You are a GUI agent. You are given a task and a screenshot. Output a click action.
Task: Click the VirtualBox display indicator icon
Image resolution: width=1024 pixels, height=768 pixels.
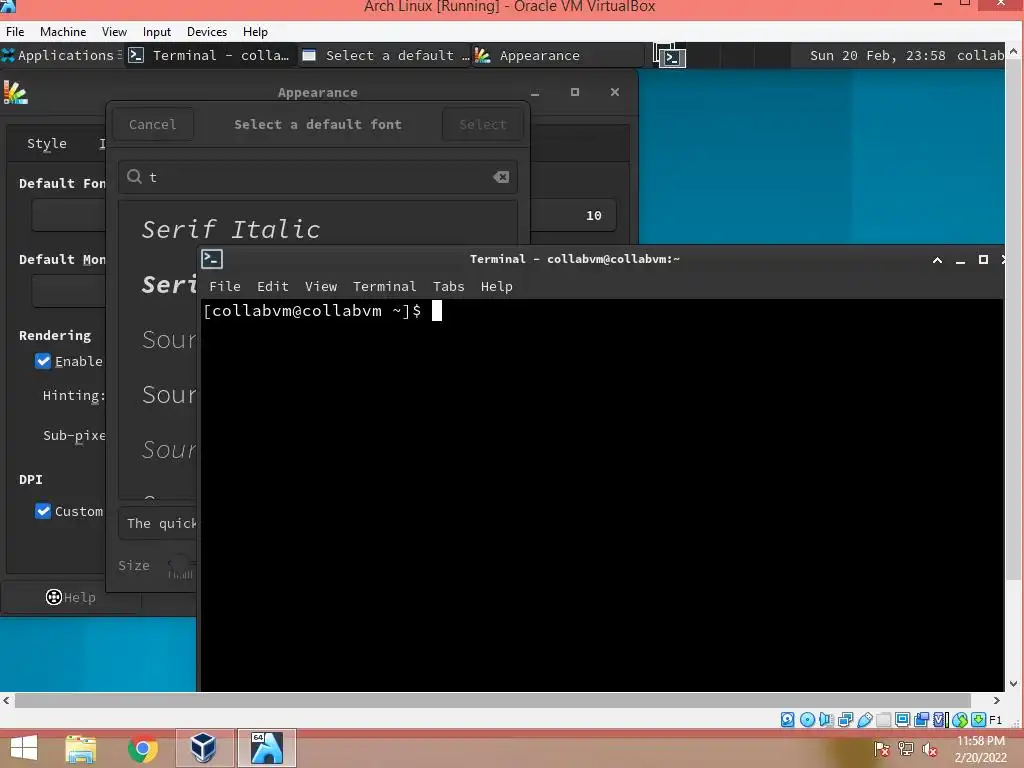tap(903, 720)
